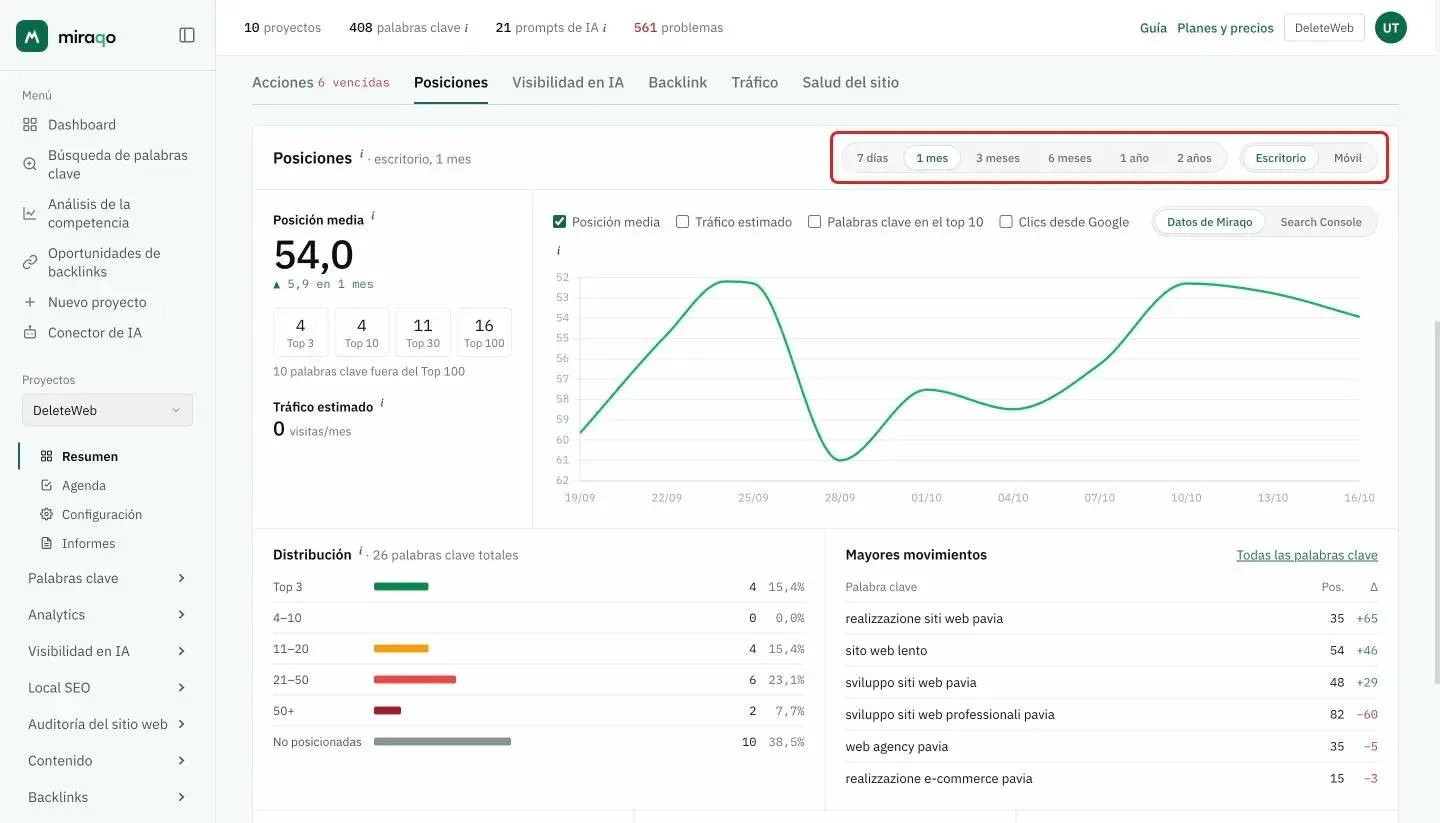This screenshot has width=1440, height=823.
Task: Set time range to 6 meses
Action: [1070, 158]
